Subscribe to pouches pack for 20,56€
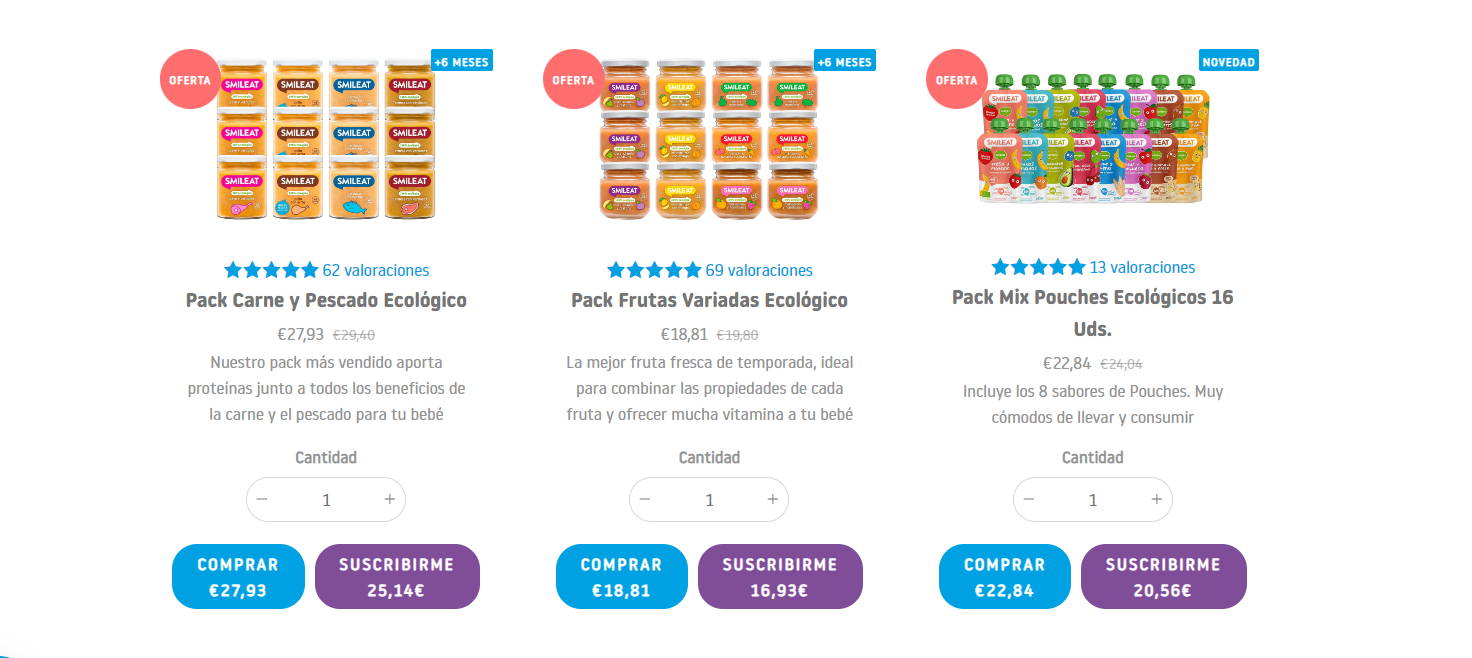This screenshot has width=1472, height=658. tap(1164, 576)
